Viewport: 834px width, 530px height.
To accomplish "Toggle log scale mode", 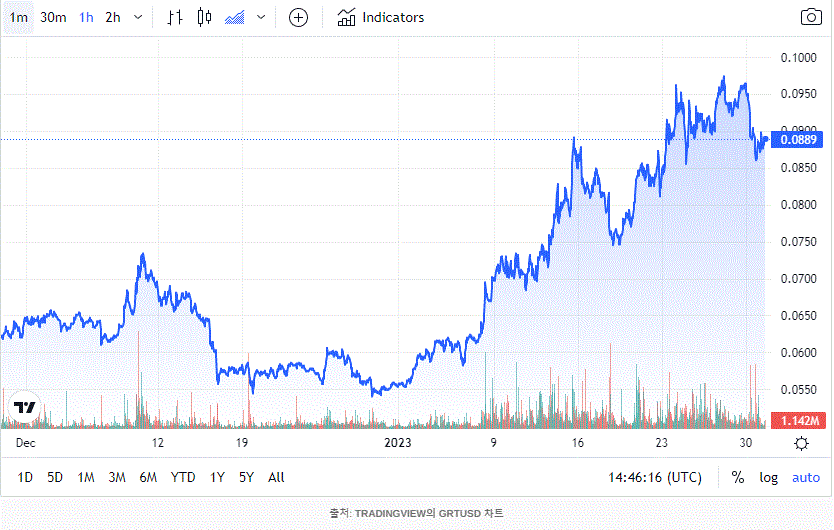I will [768, 477].
